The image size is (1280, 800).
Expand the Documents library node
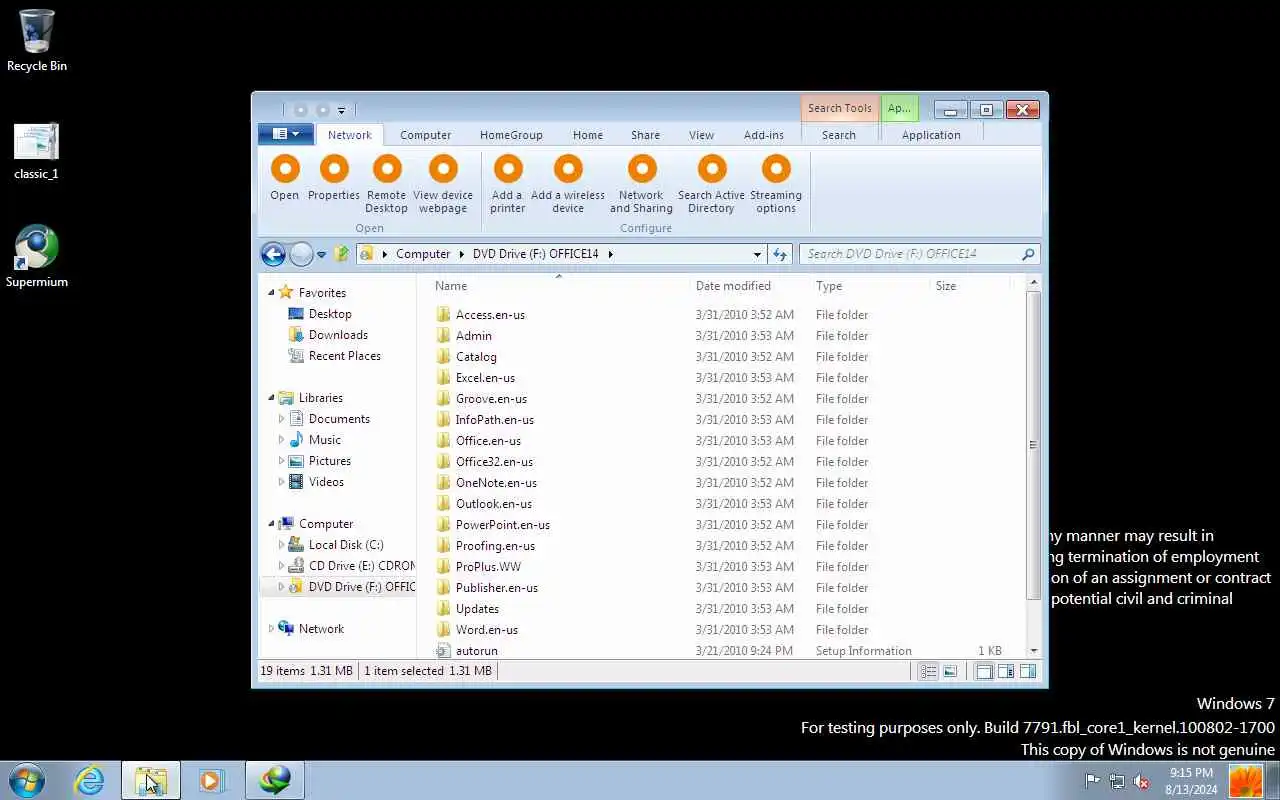coord(281,419)
